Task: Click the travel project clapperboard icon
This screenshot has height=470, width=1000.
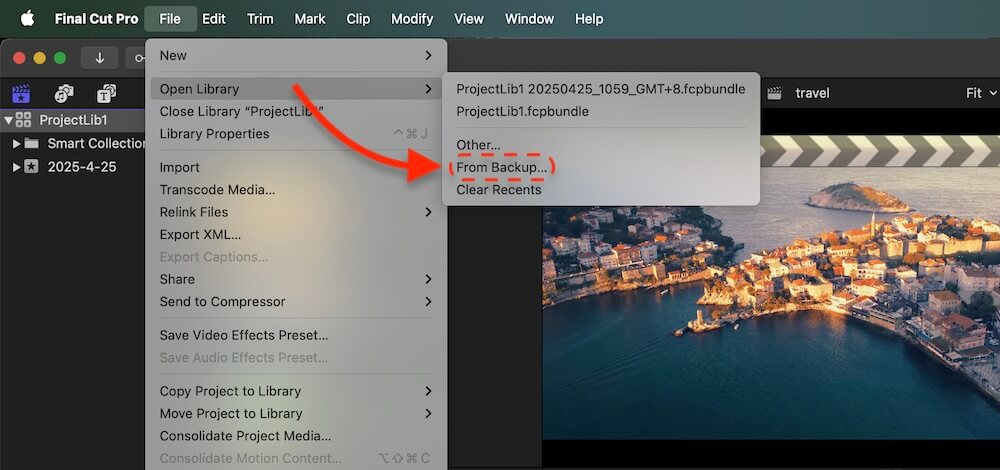Action: click(x=774, y=93)
